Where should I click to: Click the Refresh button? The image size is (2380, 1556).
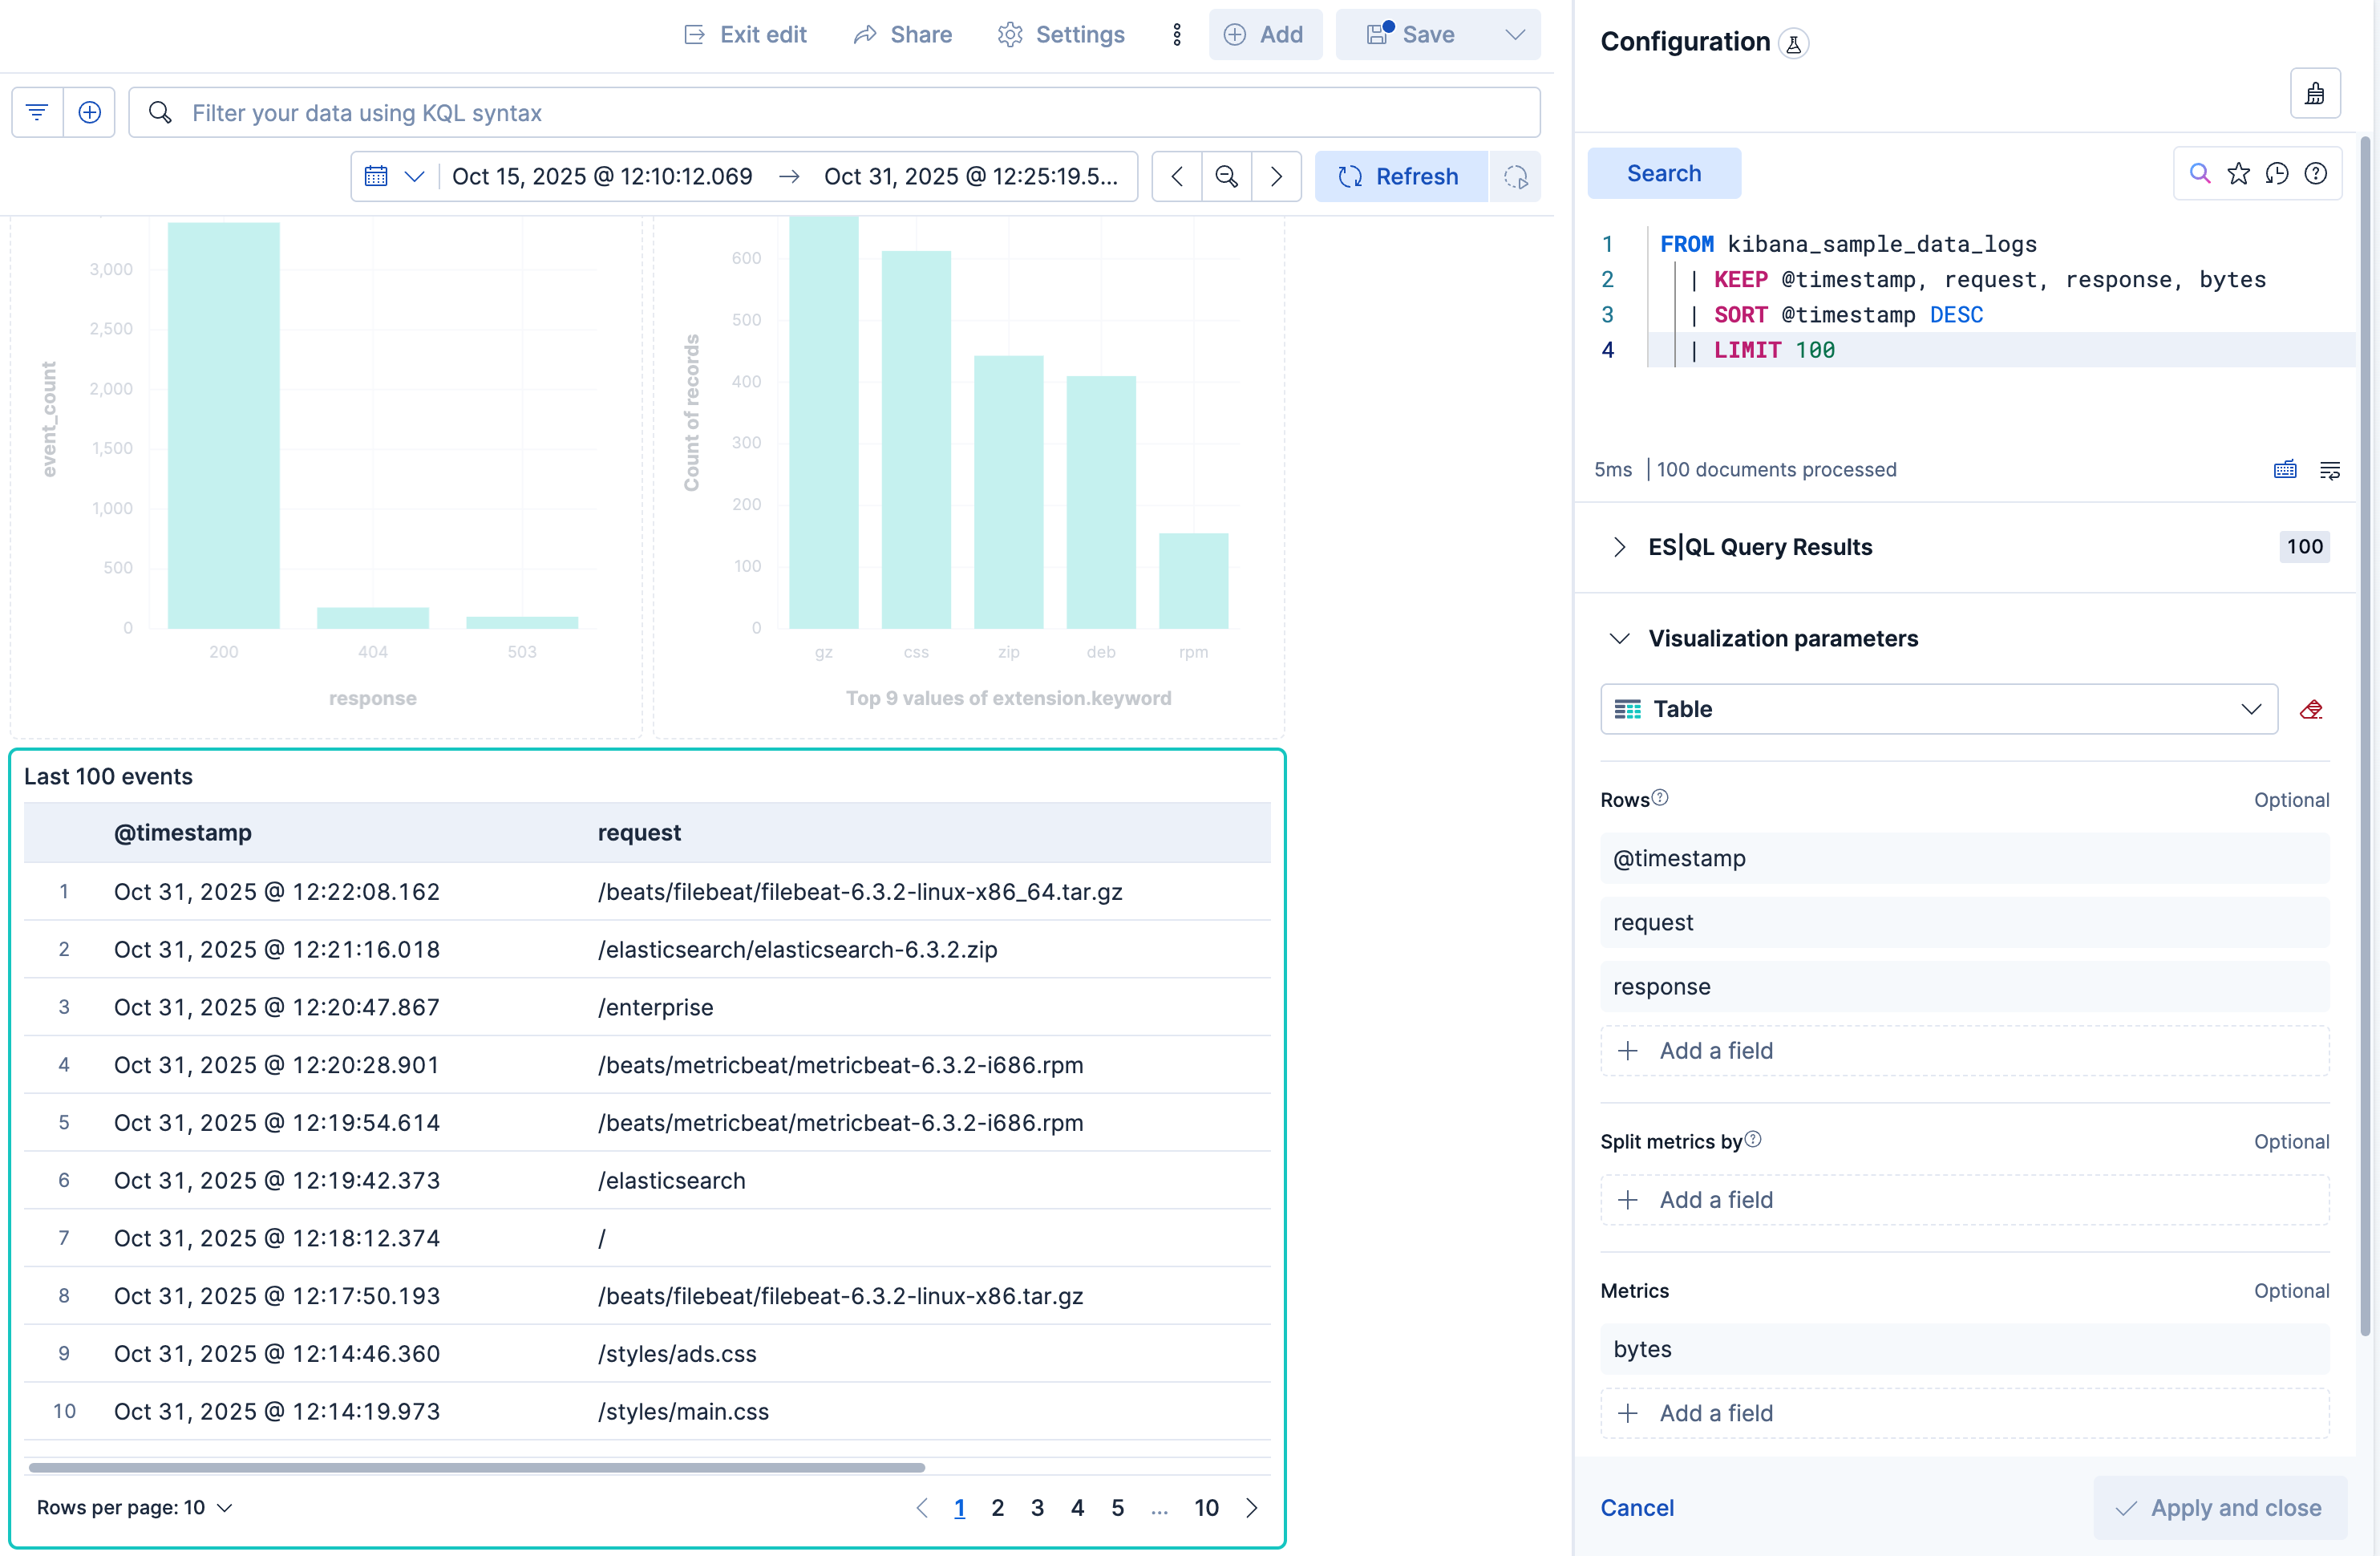click(x=1400, y=176)
